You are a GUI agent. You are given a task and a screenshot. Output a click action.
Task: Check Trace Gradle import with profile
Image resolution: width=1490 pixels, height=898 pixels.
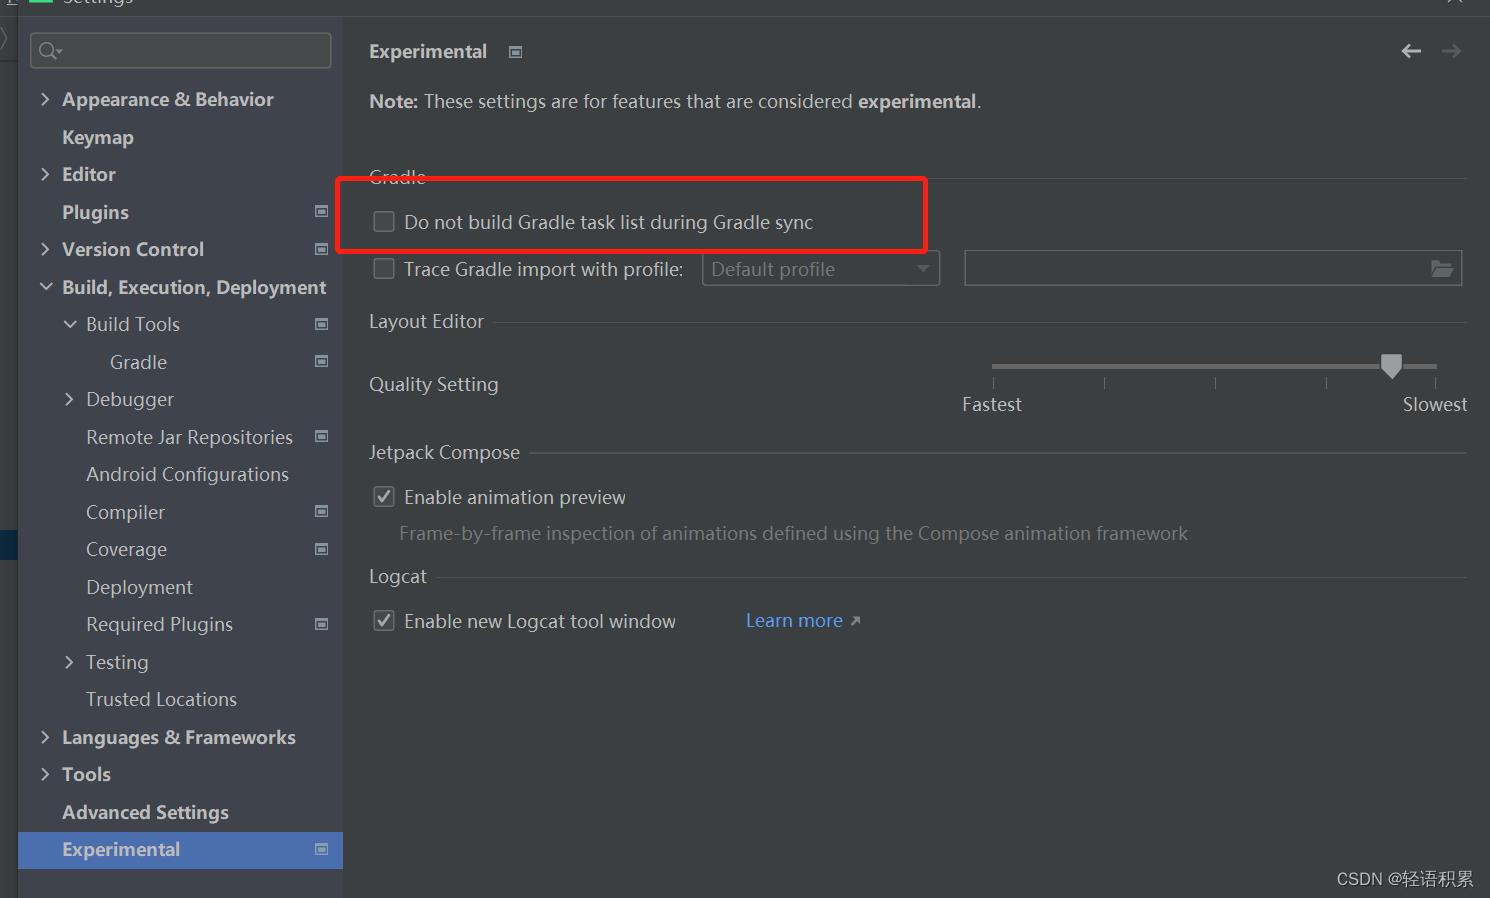pyautogui.click(x=384, y=269)
